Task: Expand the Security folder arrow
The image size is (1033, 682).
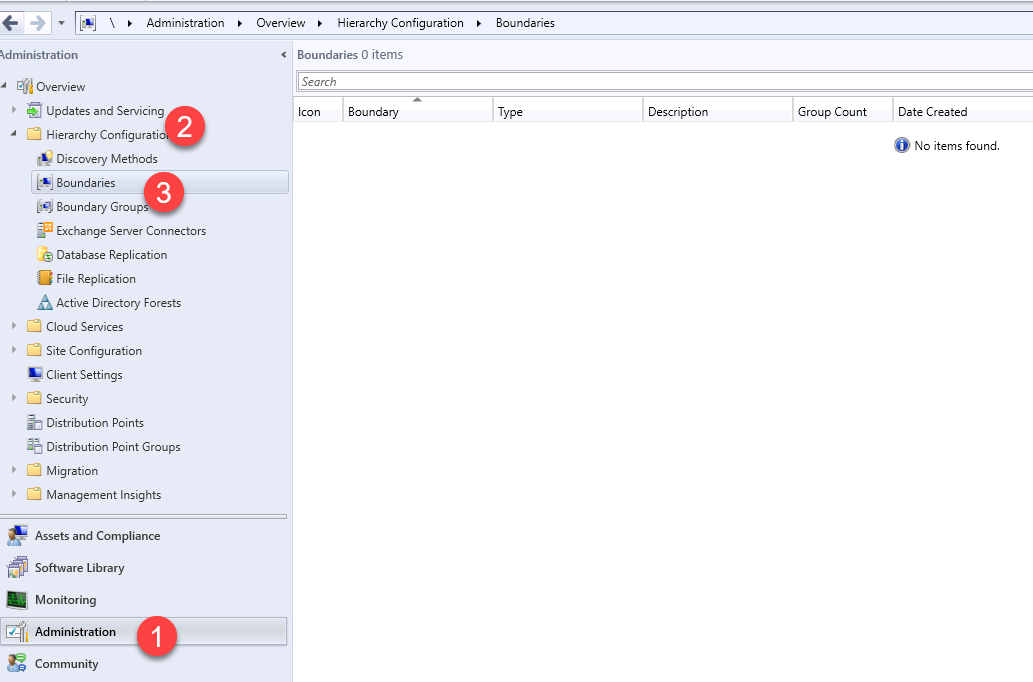Action: pyautogui.click(x=14, y=399)
